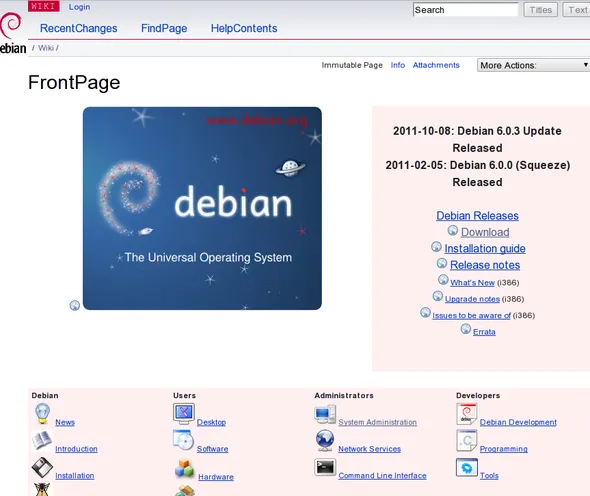Open the Installation guide link
Screen dimensions: 590x496
click(x=485, y=248)
